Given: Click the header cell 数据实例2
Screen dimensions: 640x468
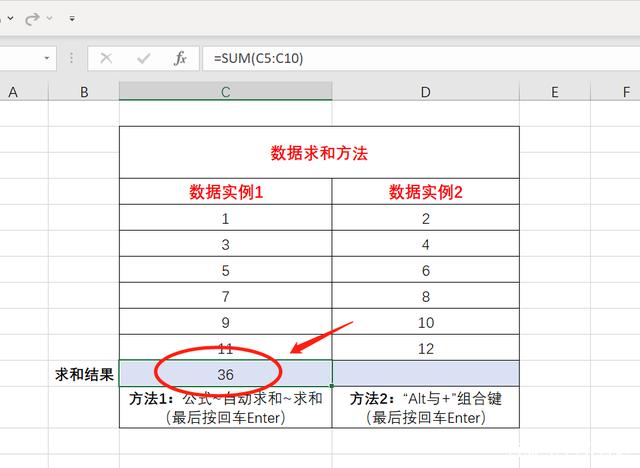Looking at the screenshot, I should coord(426,191).
